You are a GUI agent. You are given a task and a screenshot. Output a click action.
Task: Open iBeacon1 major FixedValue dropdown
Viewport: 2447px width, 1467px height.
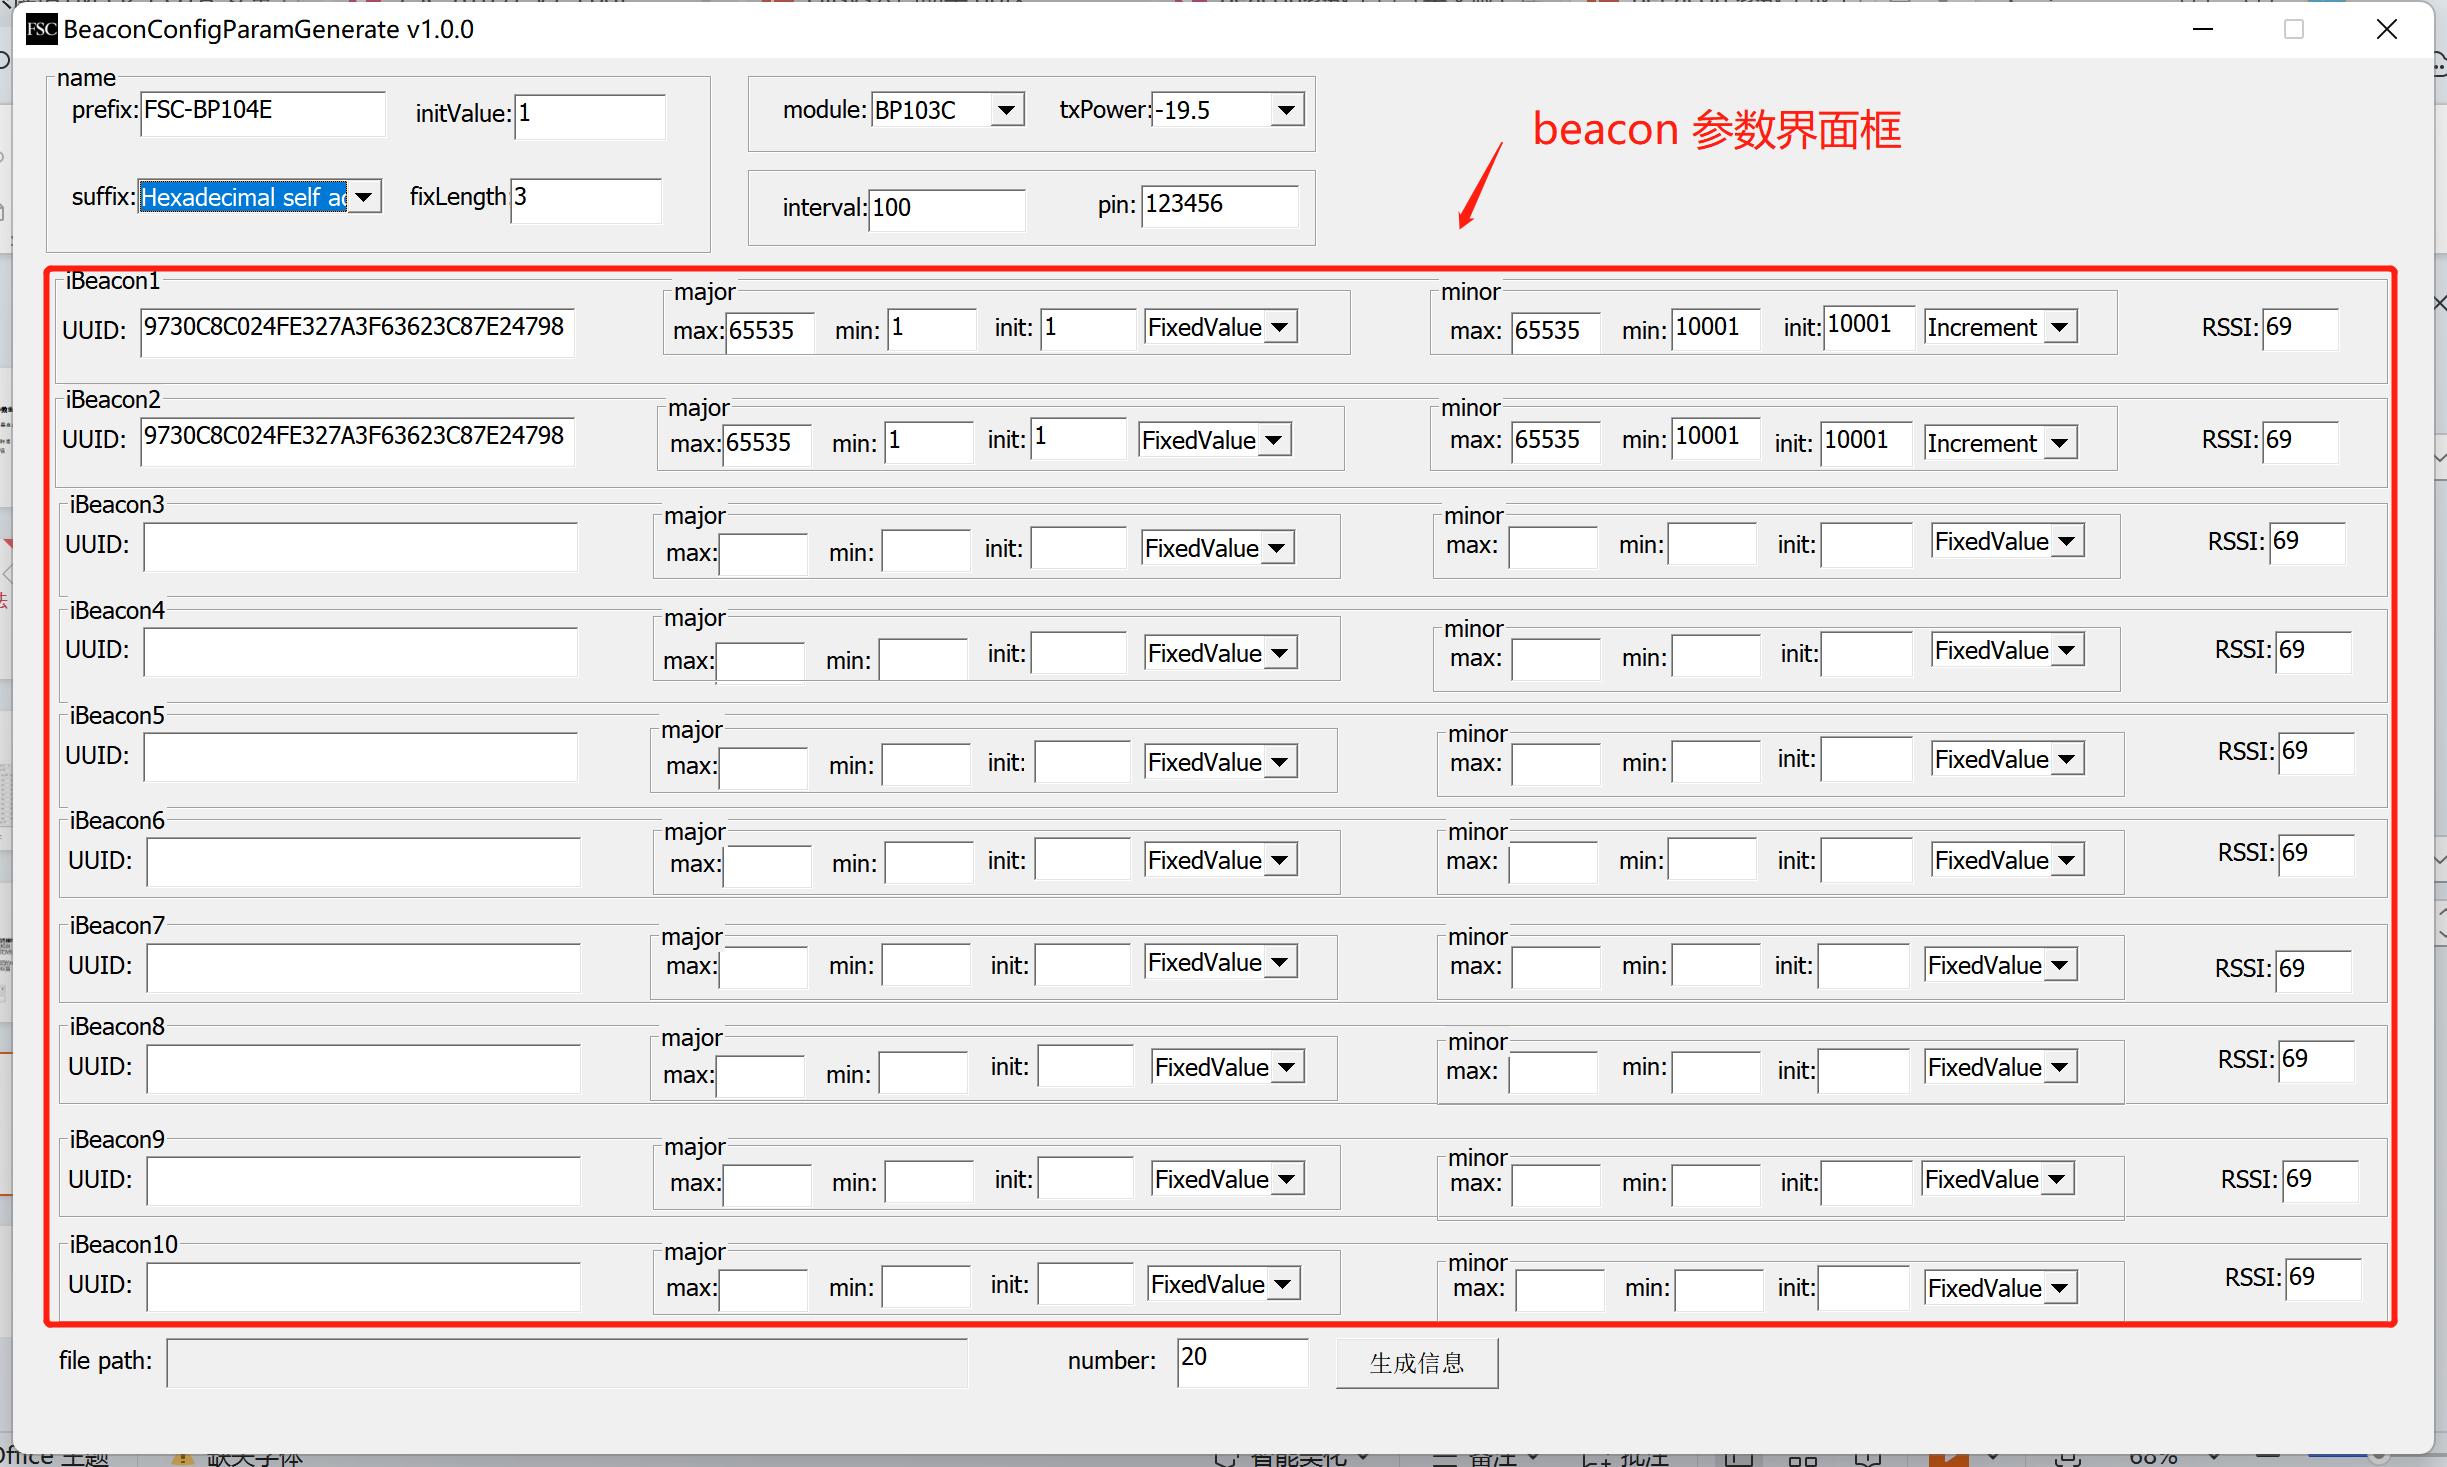point(1280,327)
